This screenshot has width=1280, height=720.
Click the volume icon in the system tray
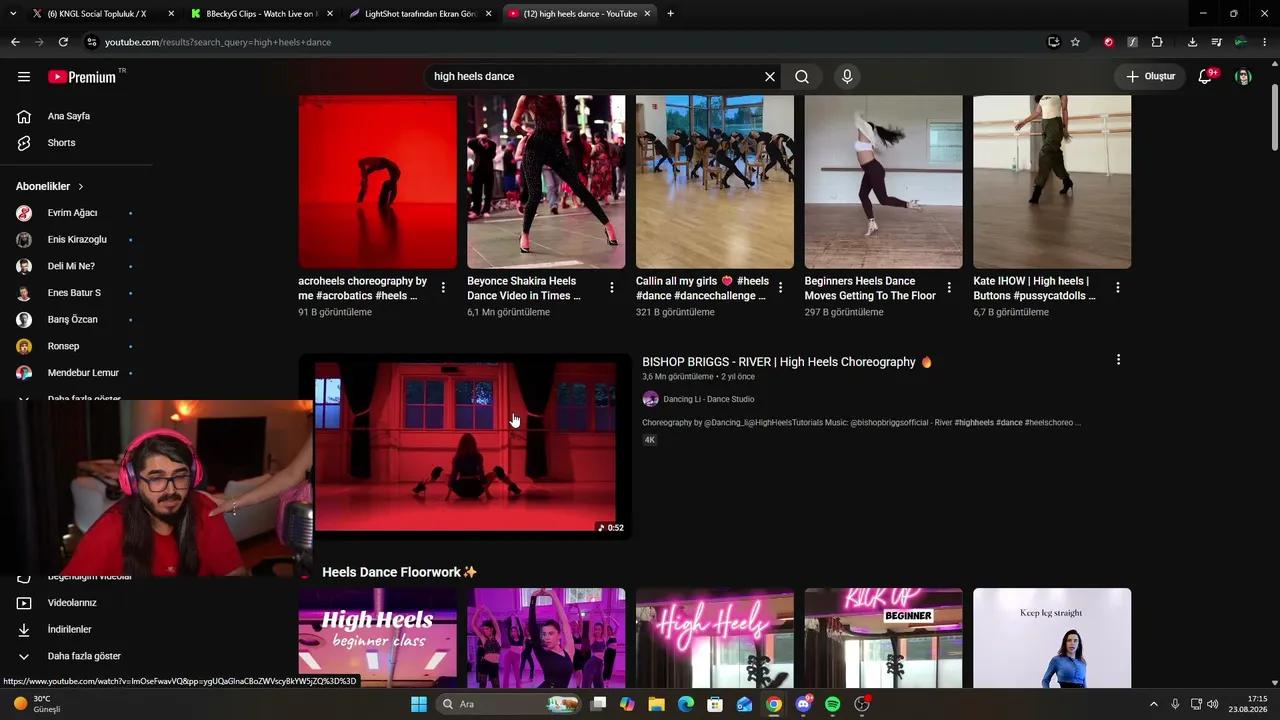pyautogui.click(x=1213, y=704)
